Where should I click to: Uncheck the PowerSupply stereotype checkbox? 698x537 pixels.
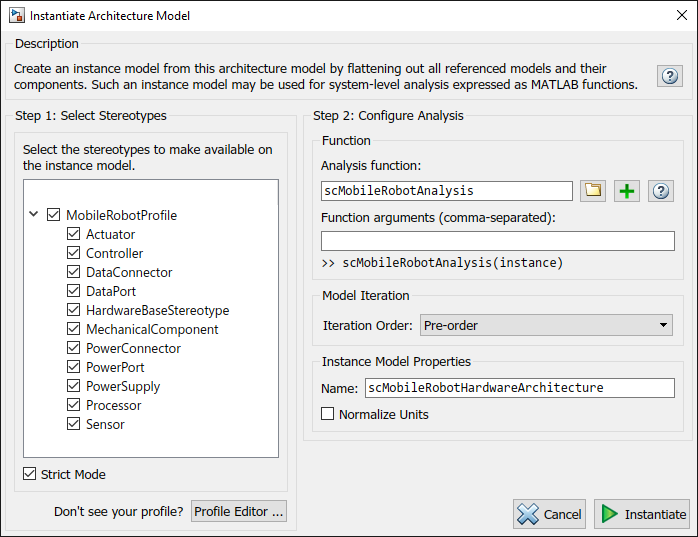point(74,386)
